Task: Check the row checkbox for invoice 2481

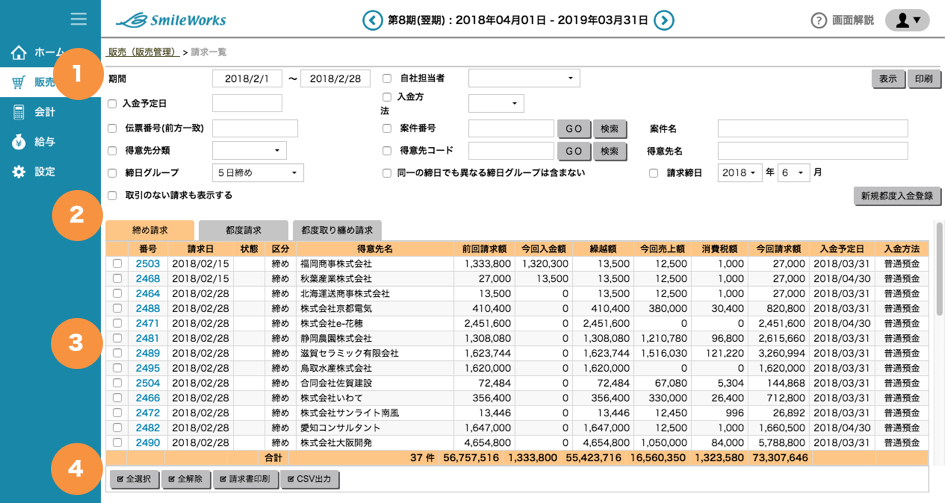Action: pos(118,338)
